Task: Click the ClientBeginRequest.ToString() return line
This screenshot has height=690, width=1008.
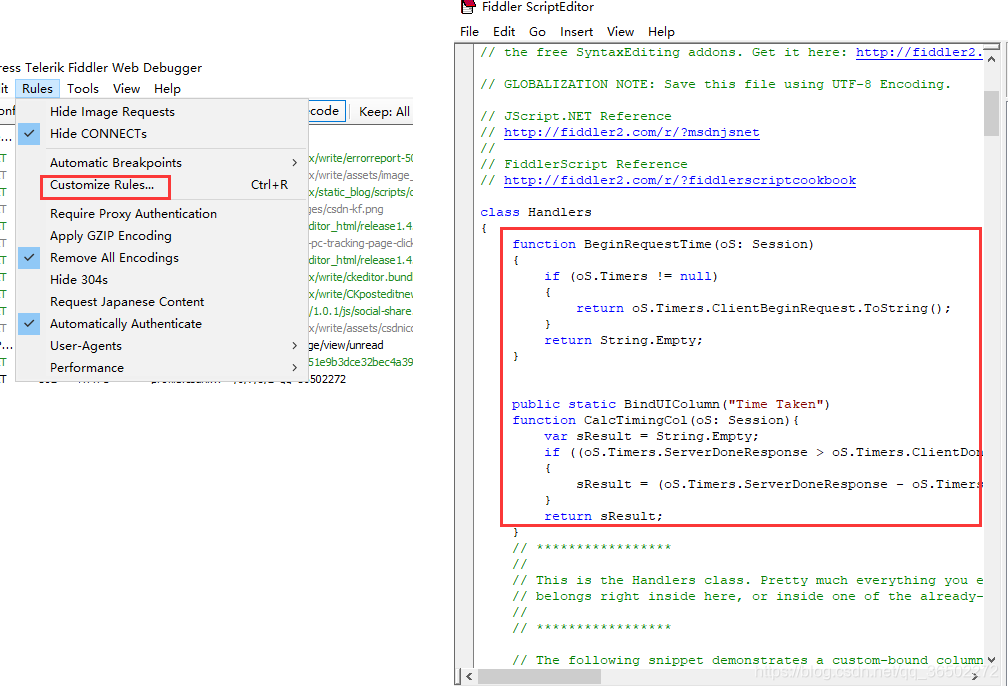Action: click(763, 309)
